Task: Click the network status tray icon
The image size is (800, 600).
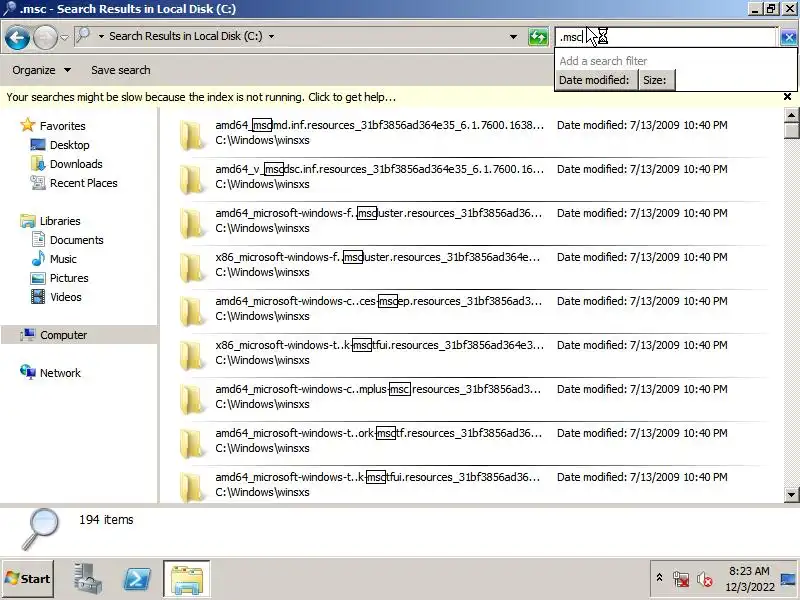Action: 681,579
